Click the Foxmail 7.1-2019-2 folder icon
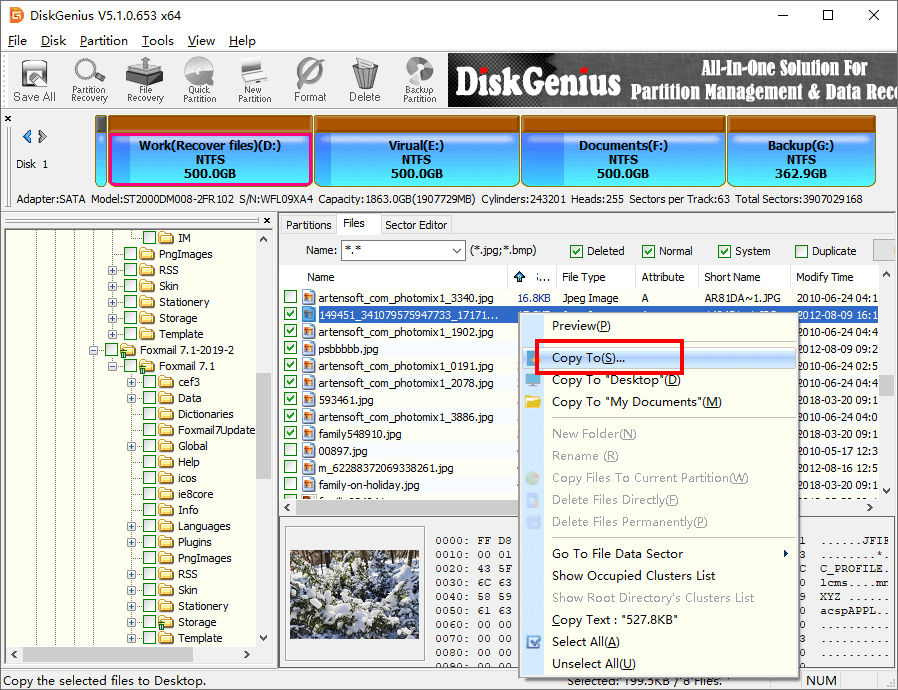898x690 pixels. (x=128, y=350)
